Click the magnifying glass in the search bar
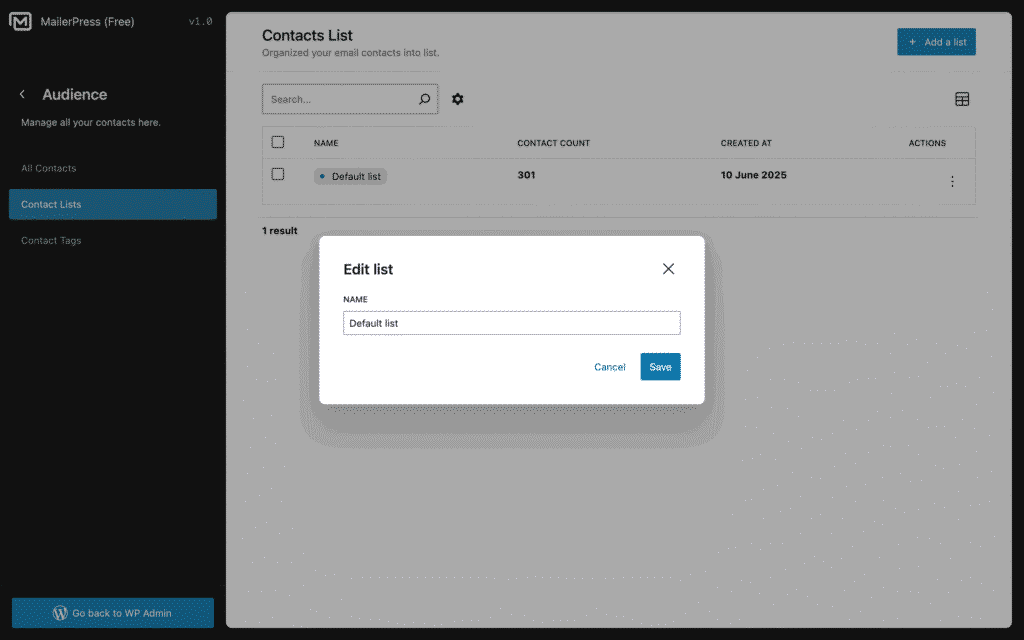Viewport: 1024px width, 640px height. [424, 99]
